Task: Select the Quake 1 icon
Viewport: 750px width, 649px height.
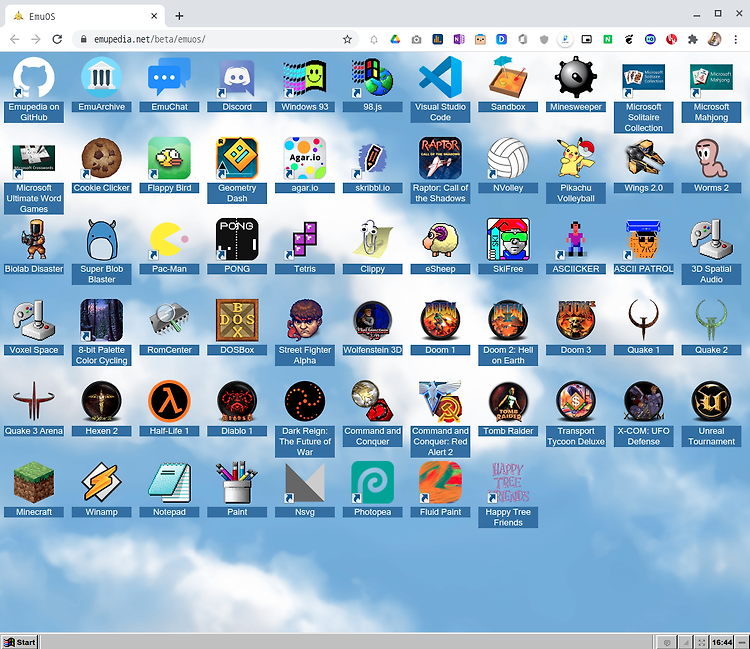Action: (644, 320)
